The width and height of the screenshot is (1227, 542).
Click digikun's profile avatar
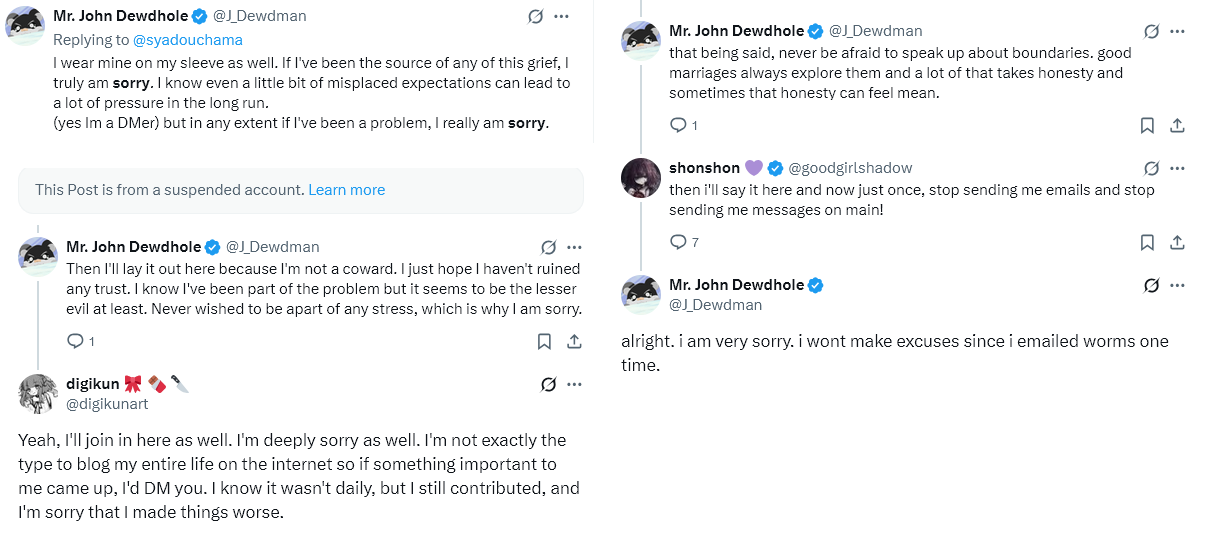click(x=38, y=393)
